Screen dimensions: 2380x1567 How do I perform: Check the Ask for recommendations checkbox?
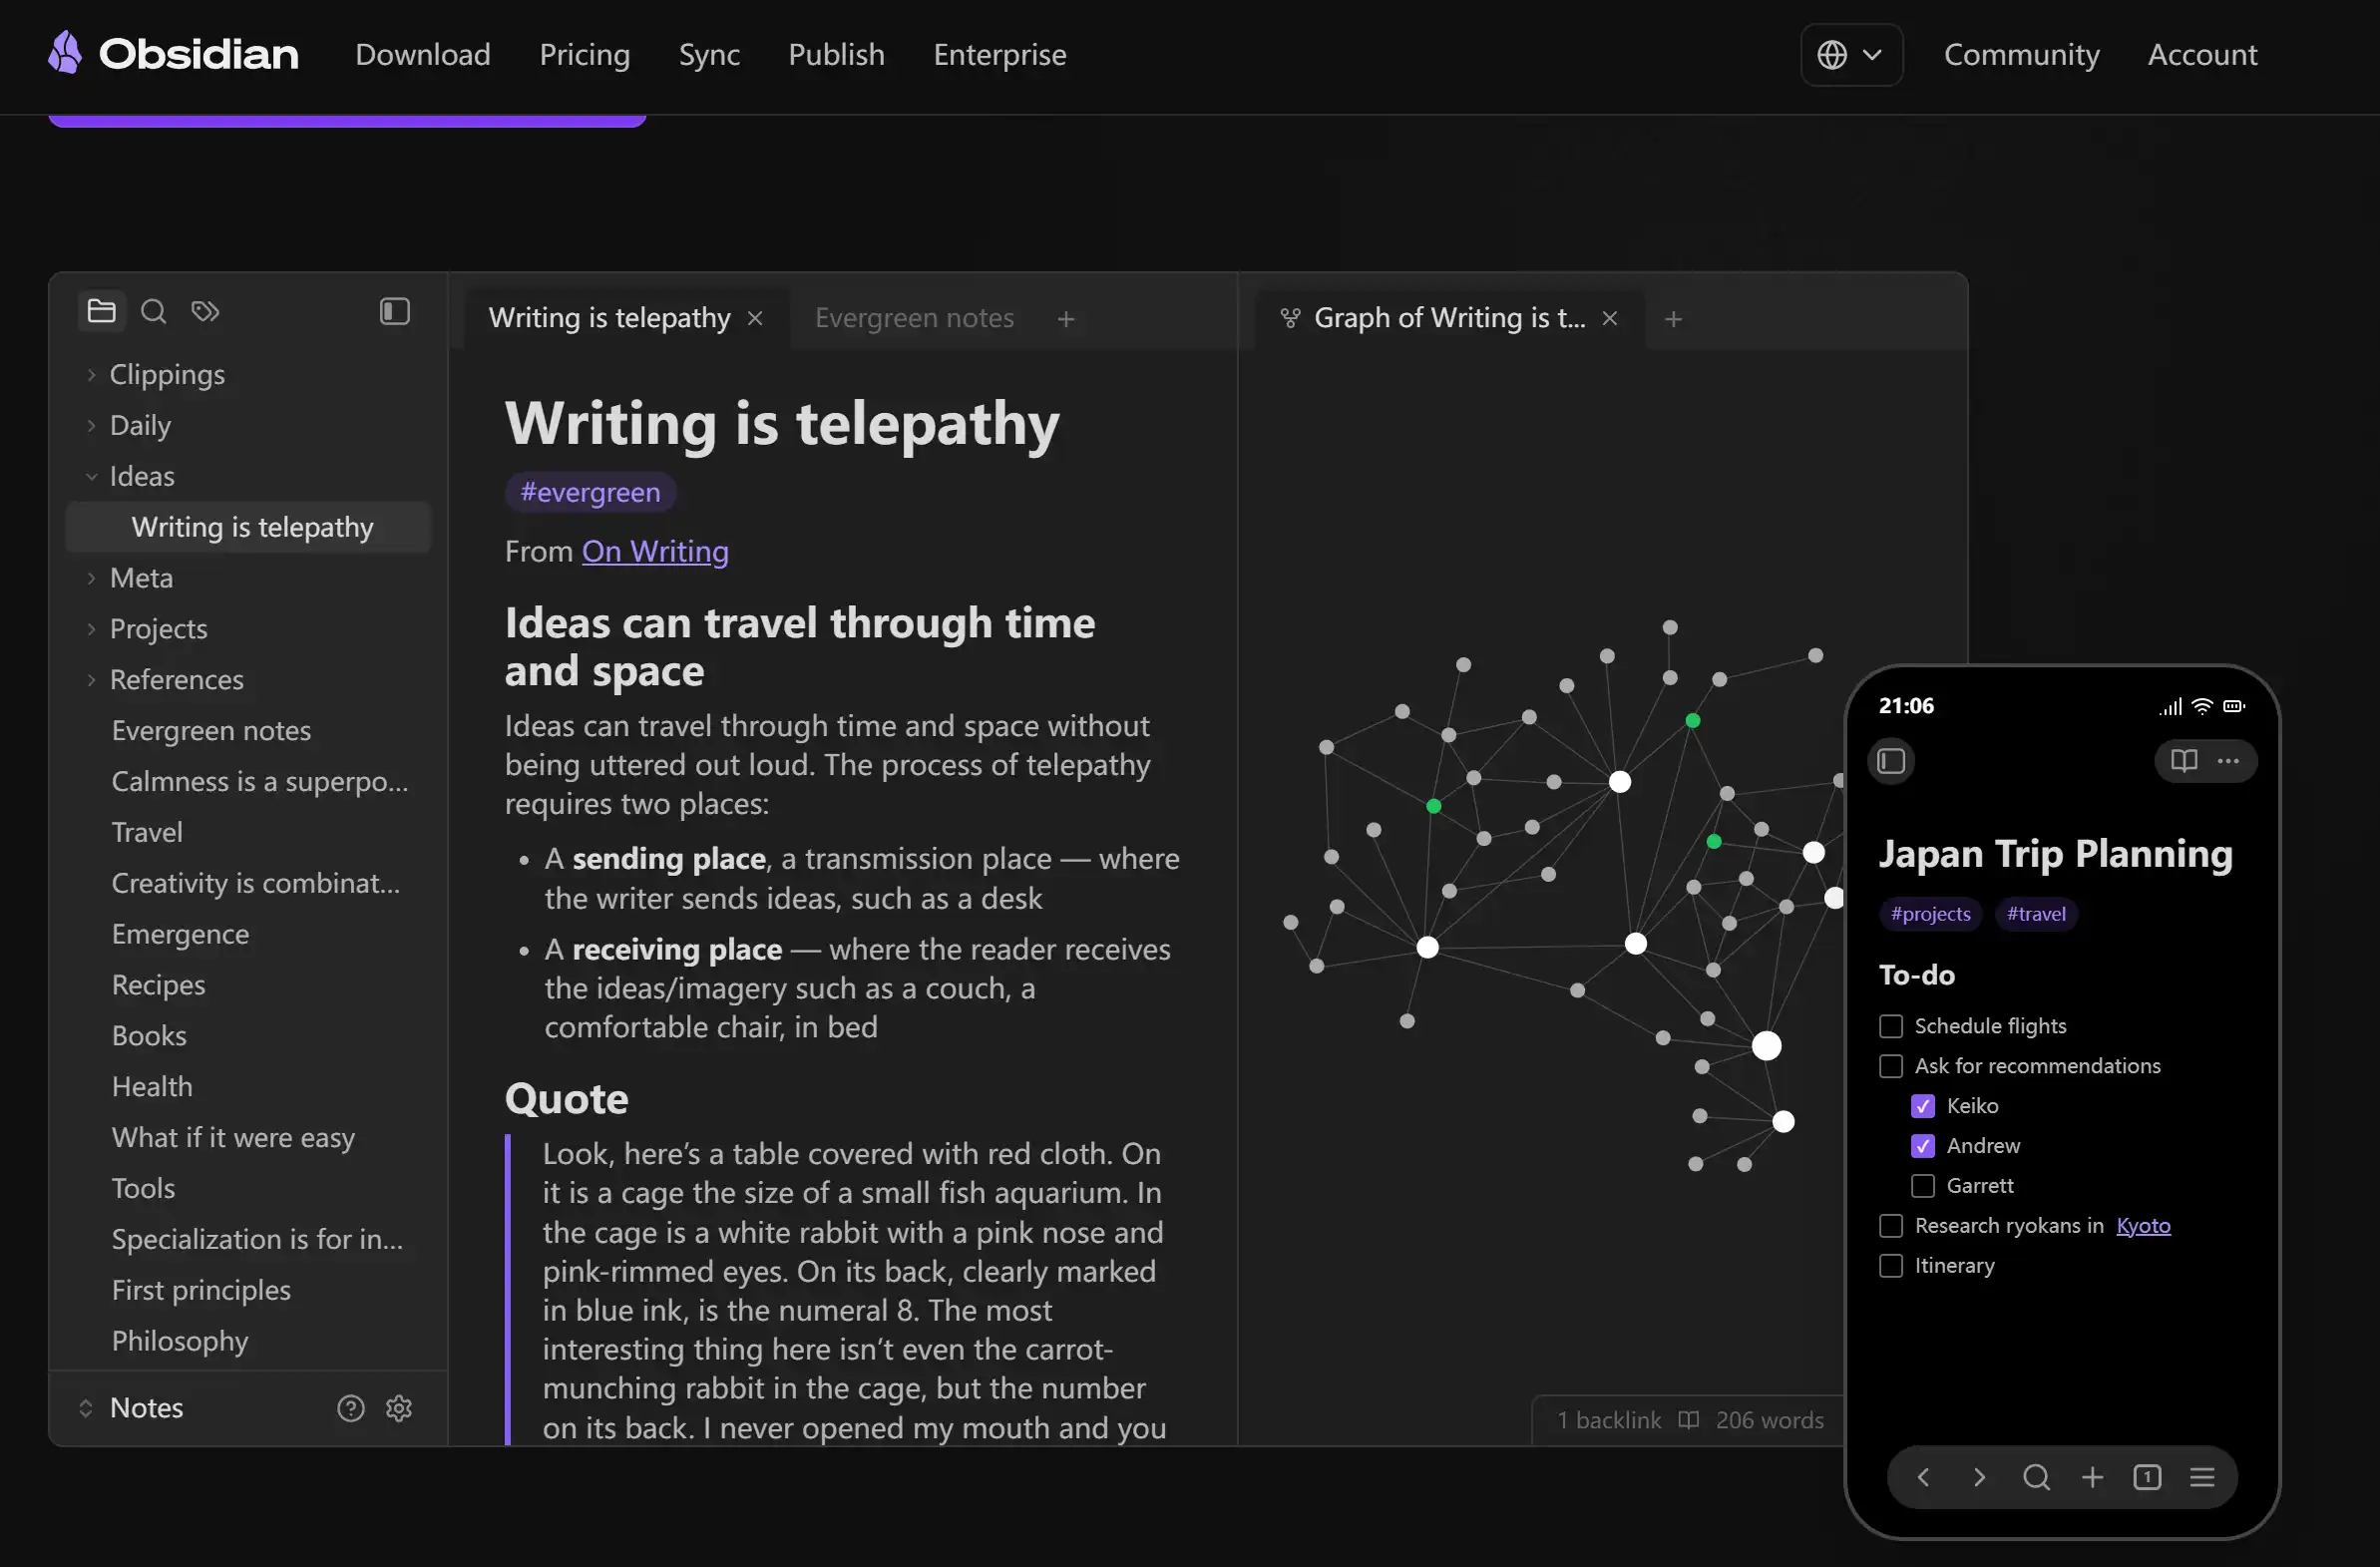point(1891,1066)
